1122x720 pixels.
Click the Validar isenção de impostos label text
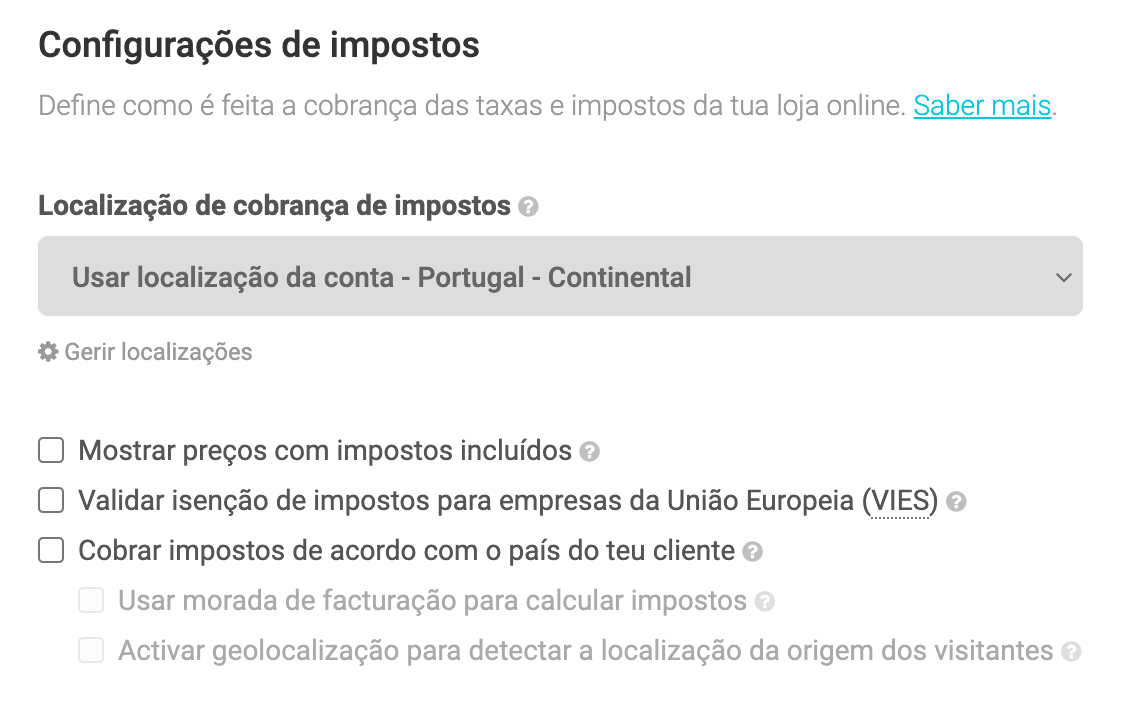pos(466,501)
